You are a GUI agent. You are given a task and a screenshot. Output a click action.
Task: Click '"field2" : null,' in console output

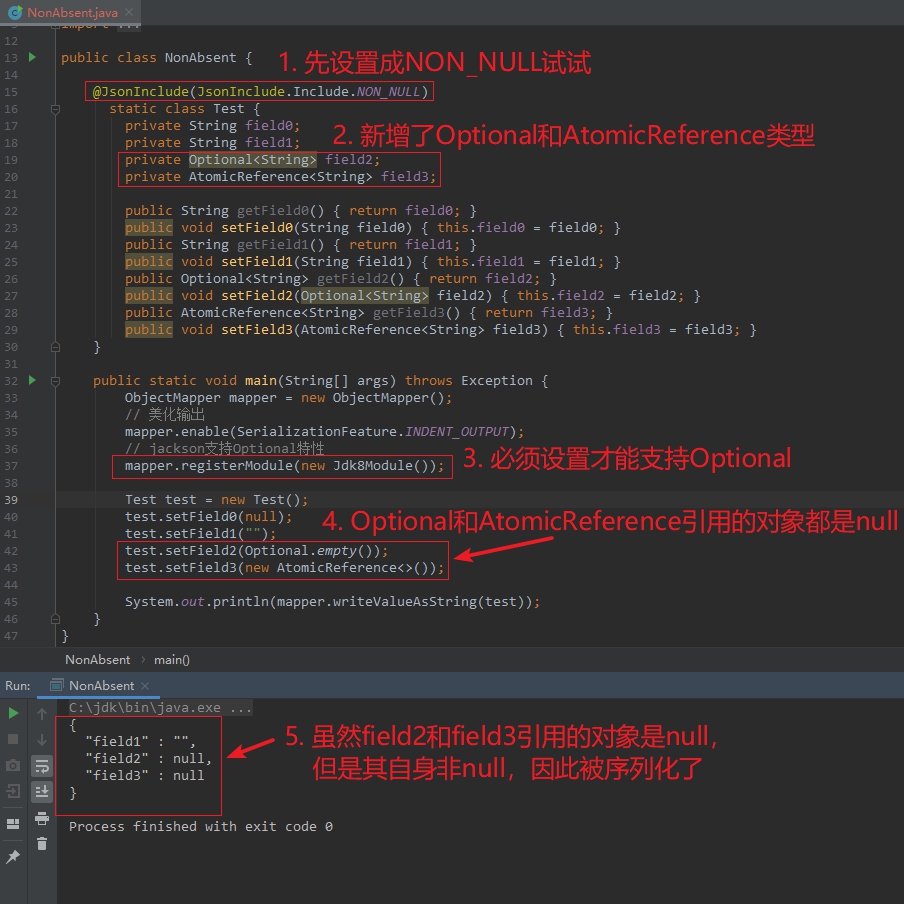(149, 759)
